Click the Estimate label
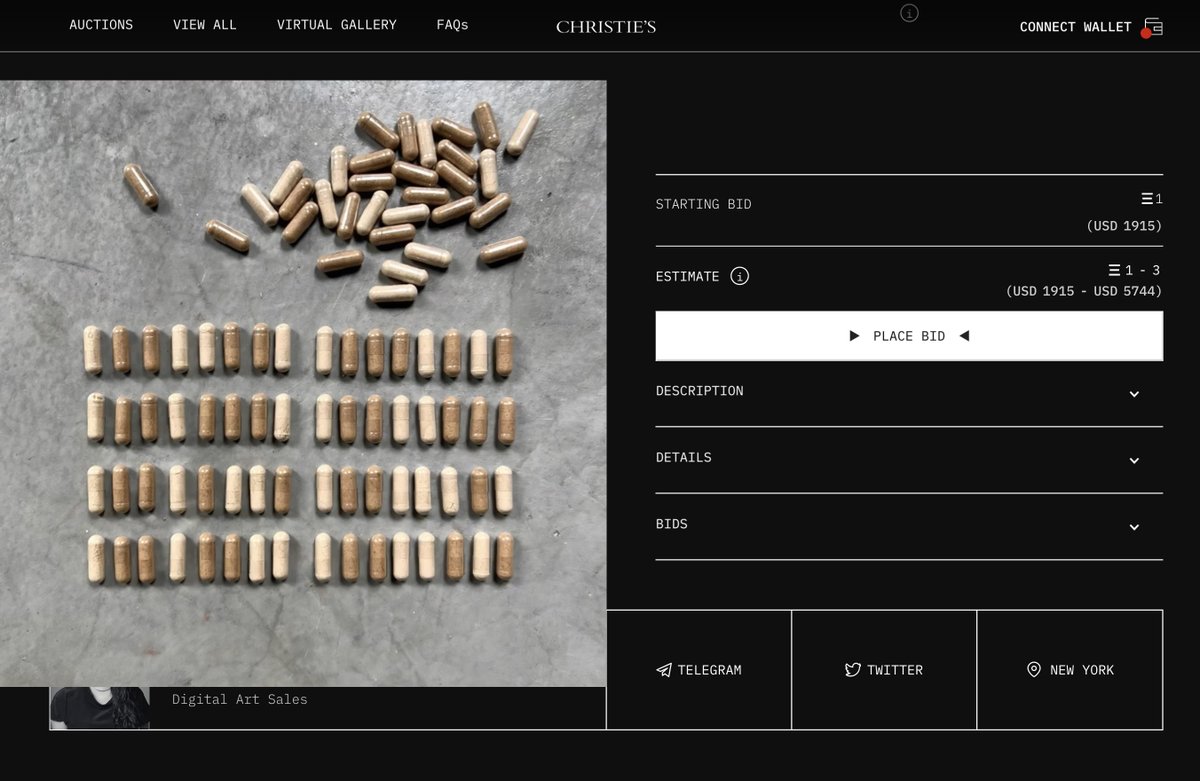 tap(687, 277)
